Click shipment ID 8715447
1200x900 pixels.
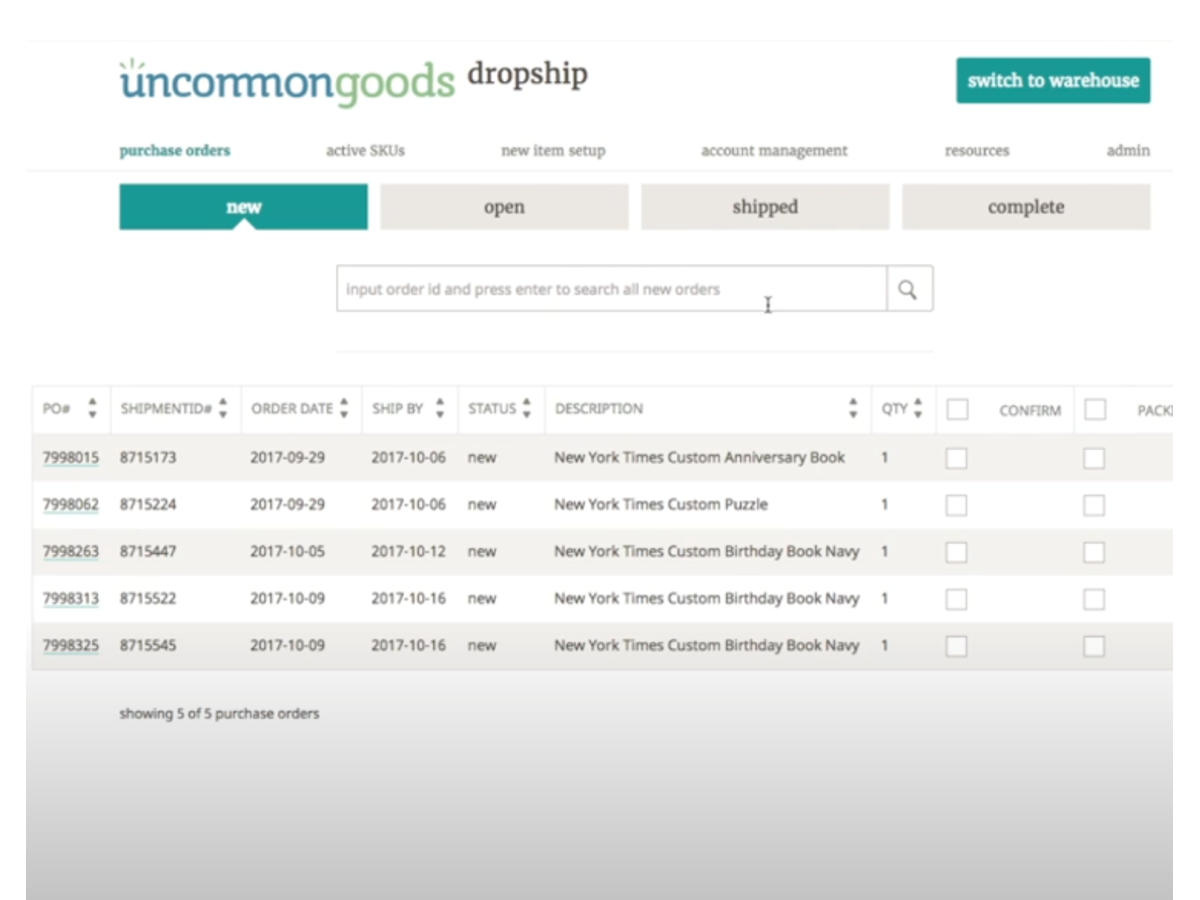click(148, 552)
